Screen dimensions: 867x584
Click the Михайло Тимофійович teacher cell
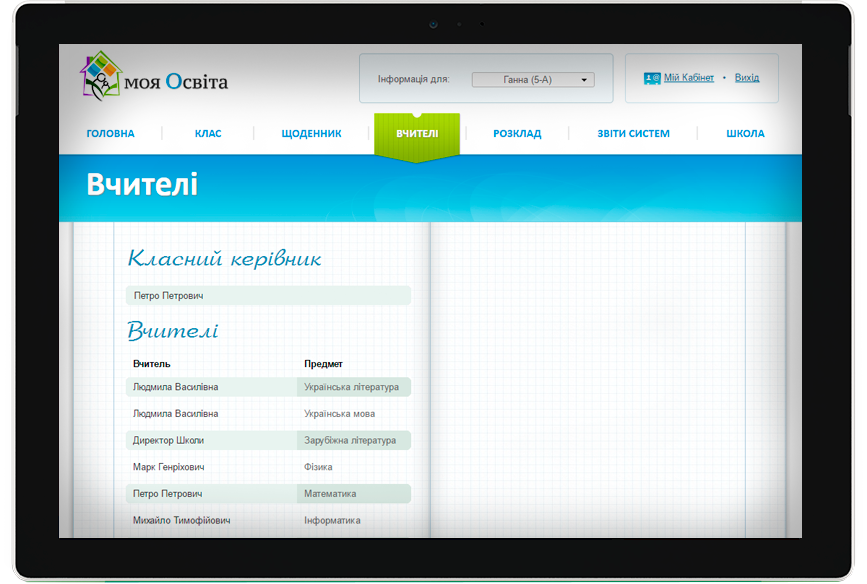(x=181, y=520)
